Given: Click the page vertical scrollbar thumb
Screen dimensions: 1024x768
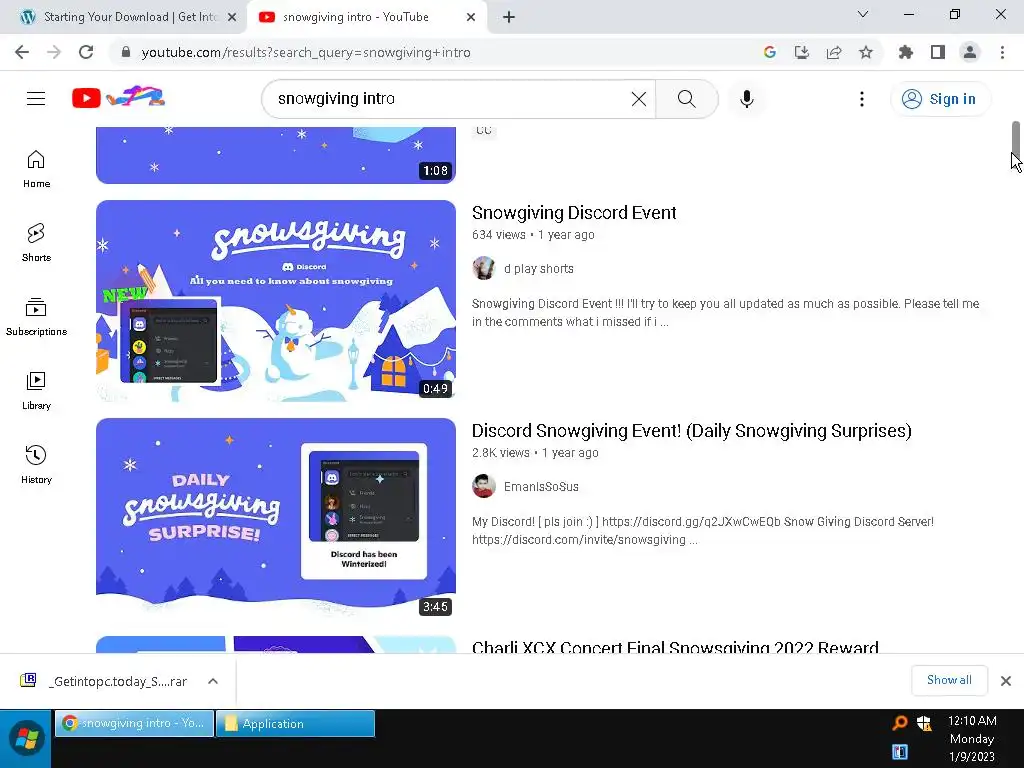Looking at the screenshot, I should click(1016, 140).
